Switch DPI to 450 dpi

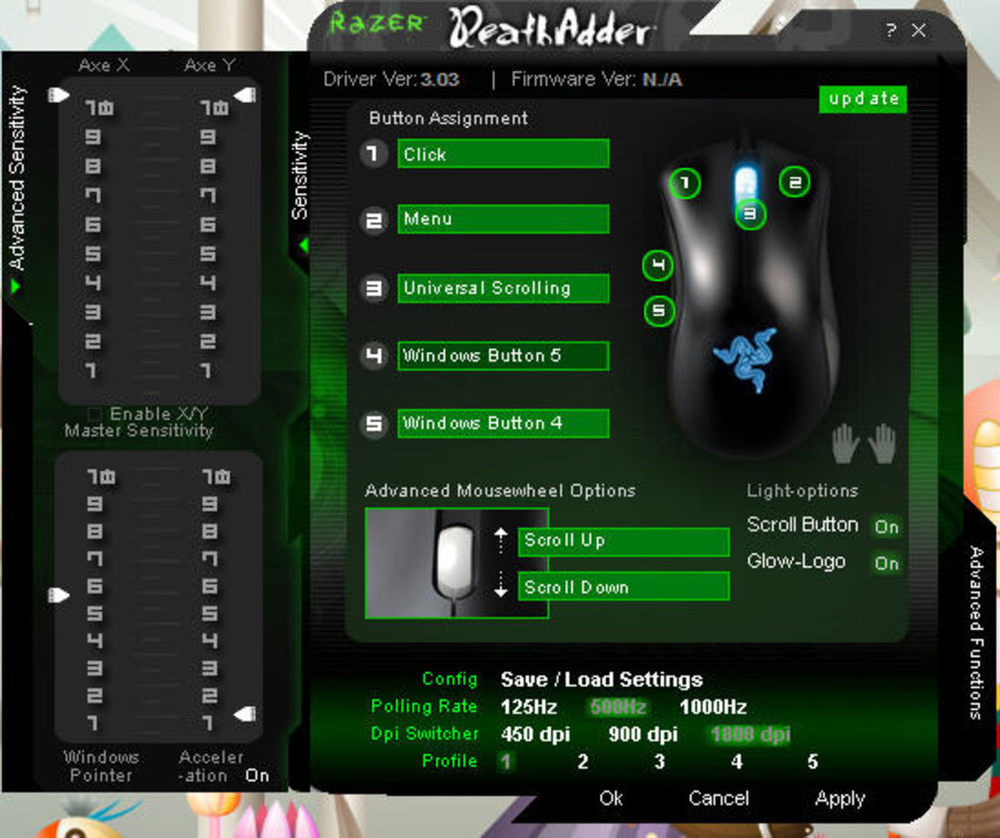(536, 735)
